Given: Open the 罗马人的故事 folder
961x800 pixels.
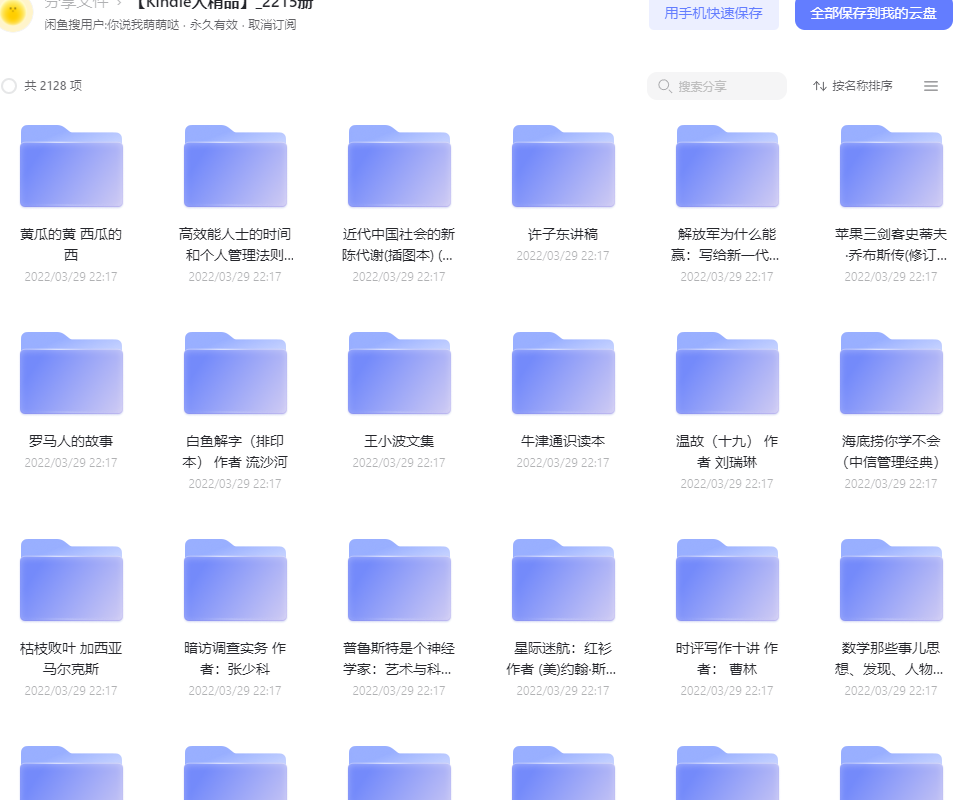Looking at the screenshot, I should click(x=72, y=373).
